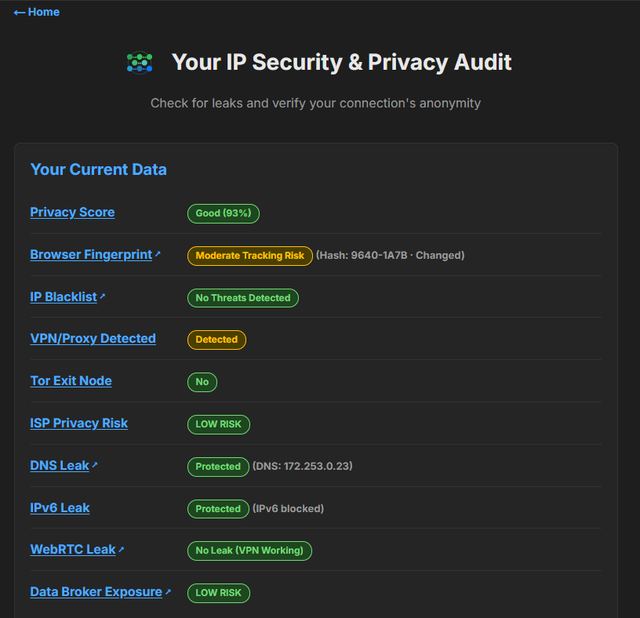Click the No Leak (VPN Working) badge
This screenshot has height=618, width=640.
point(249,551)
